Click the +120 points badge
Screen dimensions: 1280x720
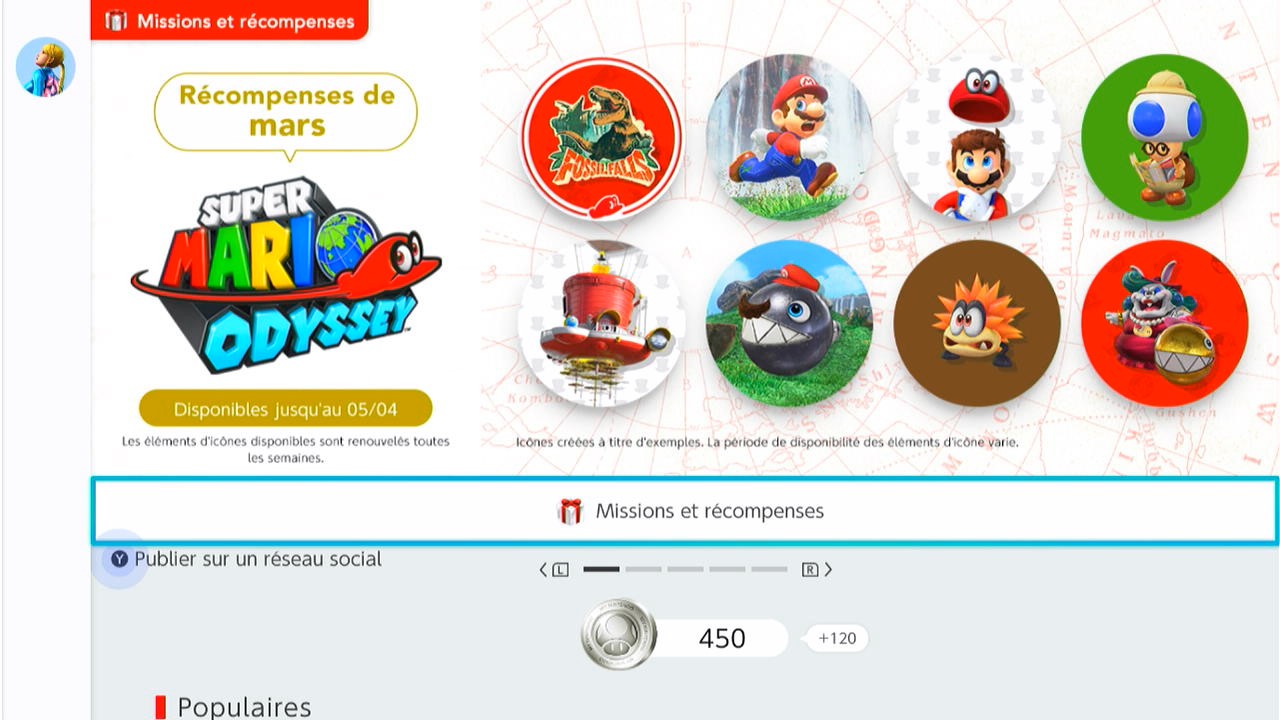click(837, 638)
